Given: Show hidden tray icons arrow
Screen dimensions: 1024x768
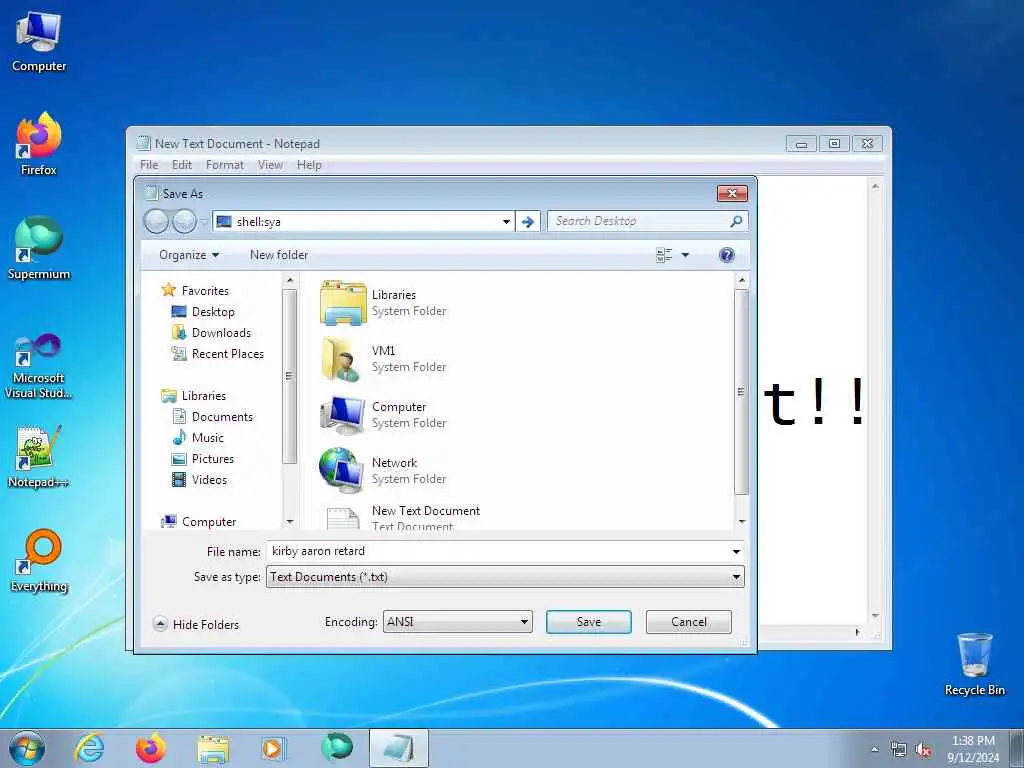Looking at the screenshot, I should tap(874, 750).
